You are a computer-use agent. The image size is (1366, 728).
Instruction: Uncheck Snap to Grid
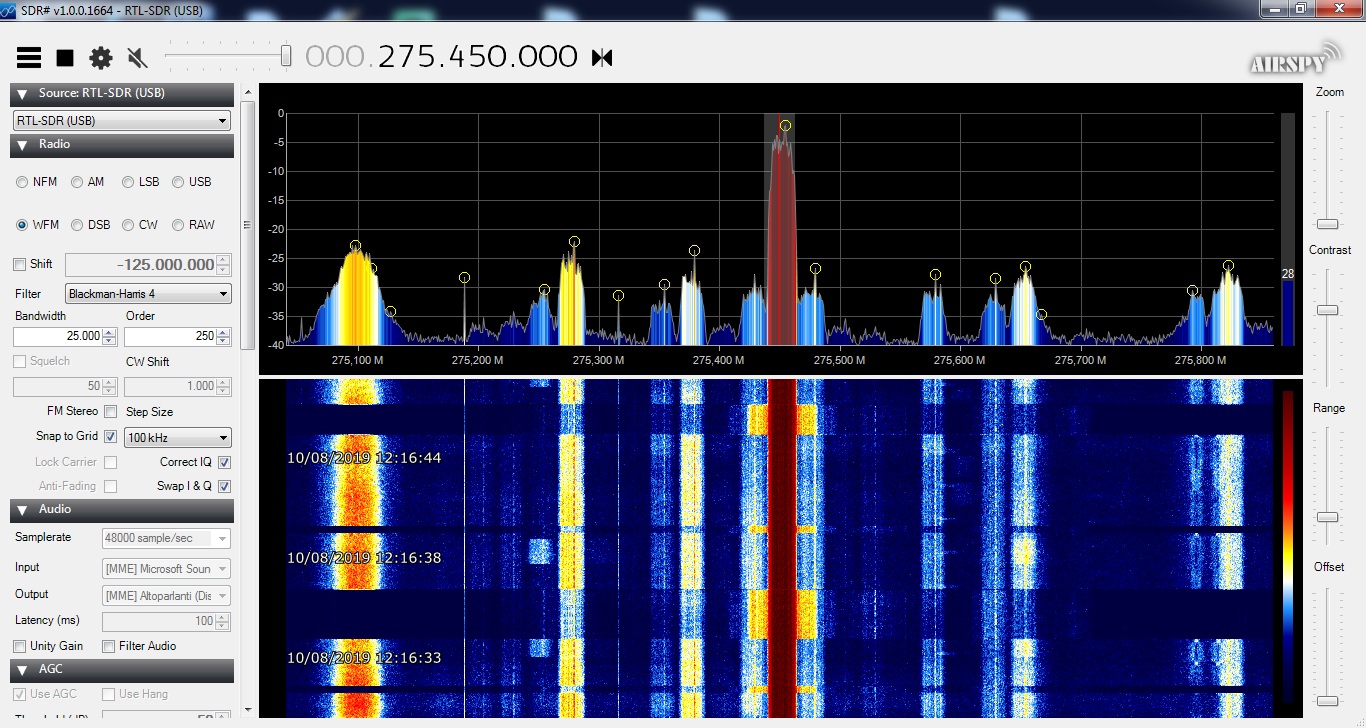[x=110, y=436]
